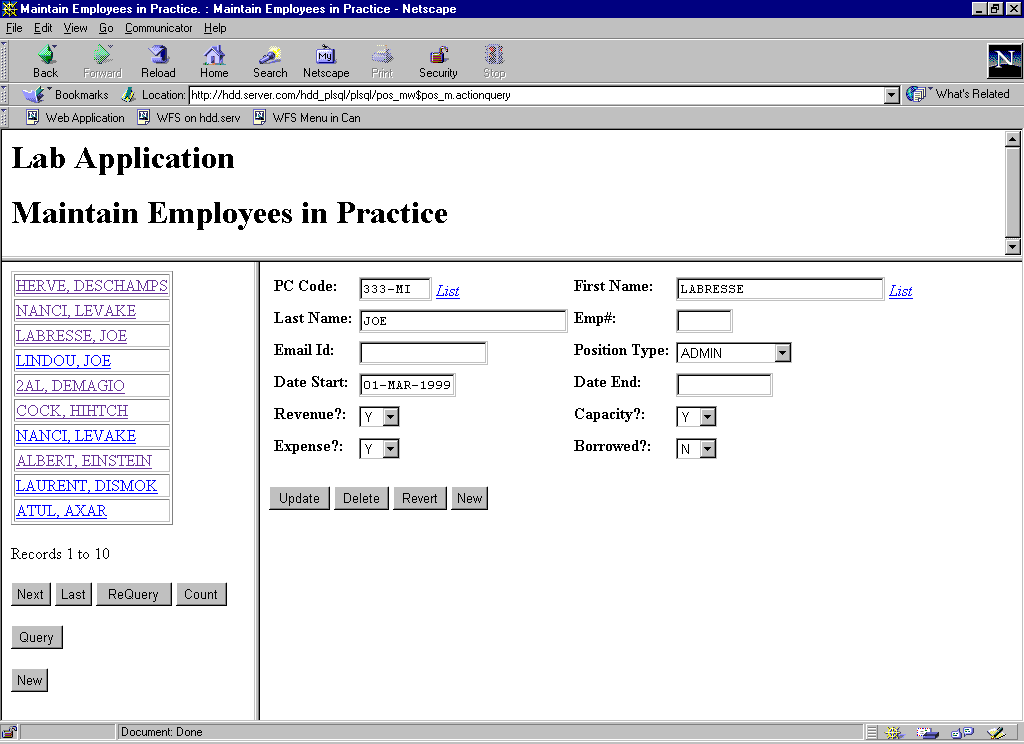Select the LINDOU, JOE employee link
1024x744 pixels.
[x=63, y=361]
